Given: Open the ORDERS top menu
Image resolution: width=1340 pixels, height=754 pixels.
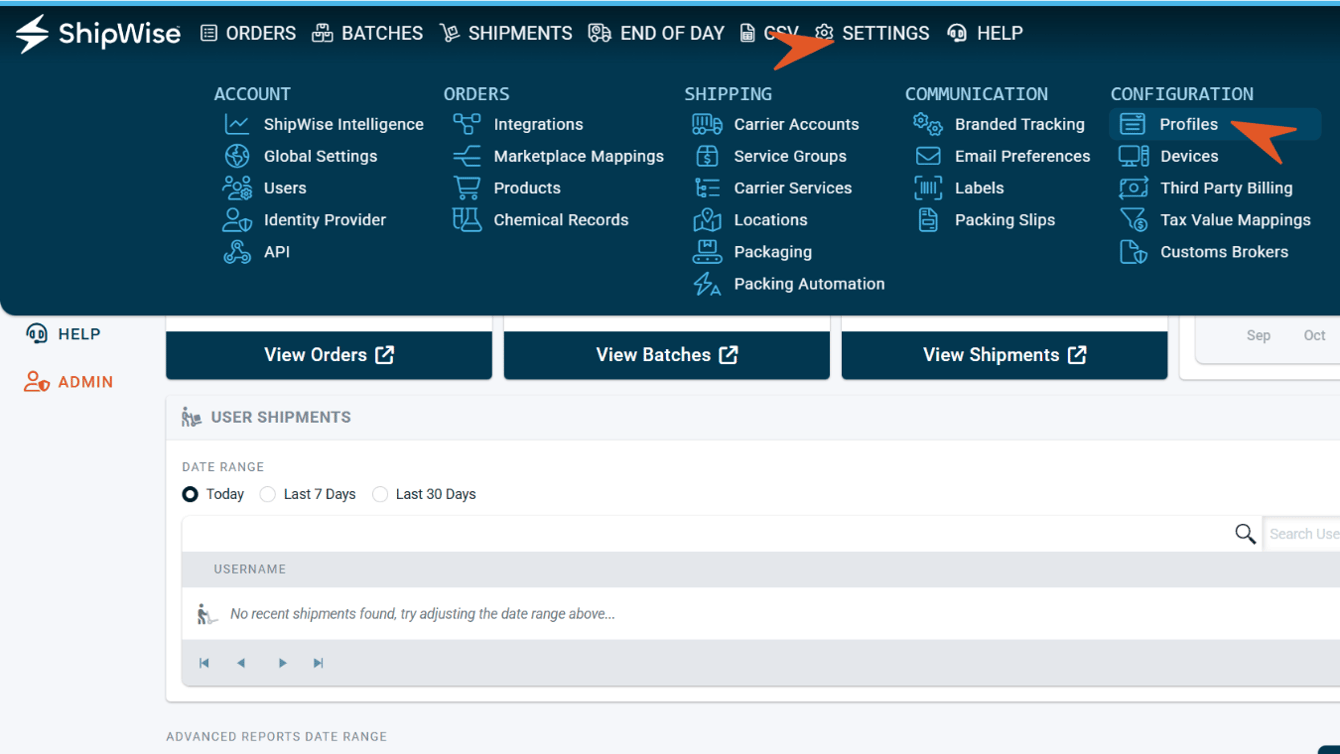Looking at the screenshot, I should click(x=248, y=33).
